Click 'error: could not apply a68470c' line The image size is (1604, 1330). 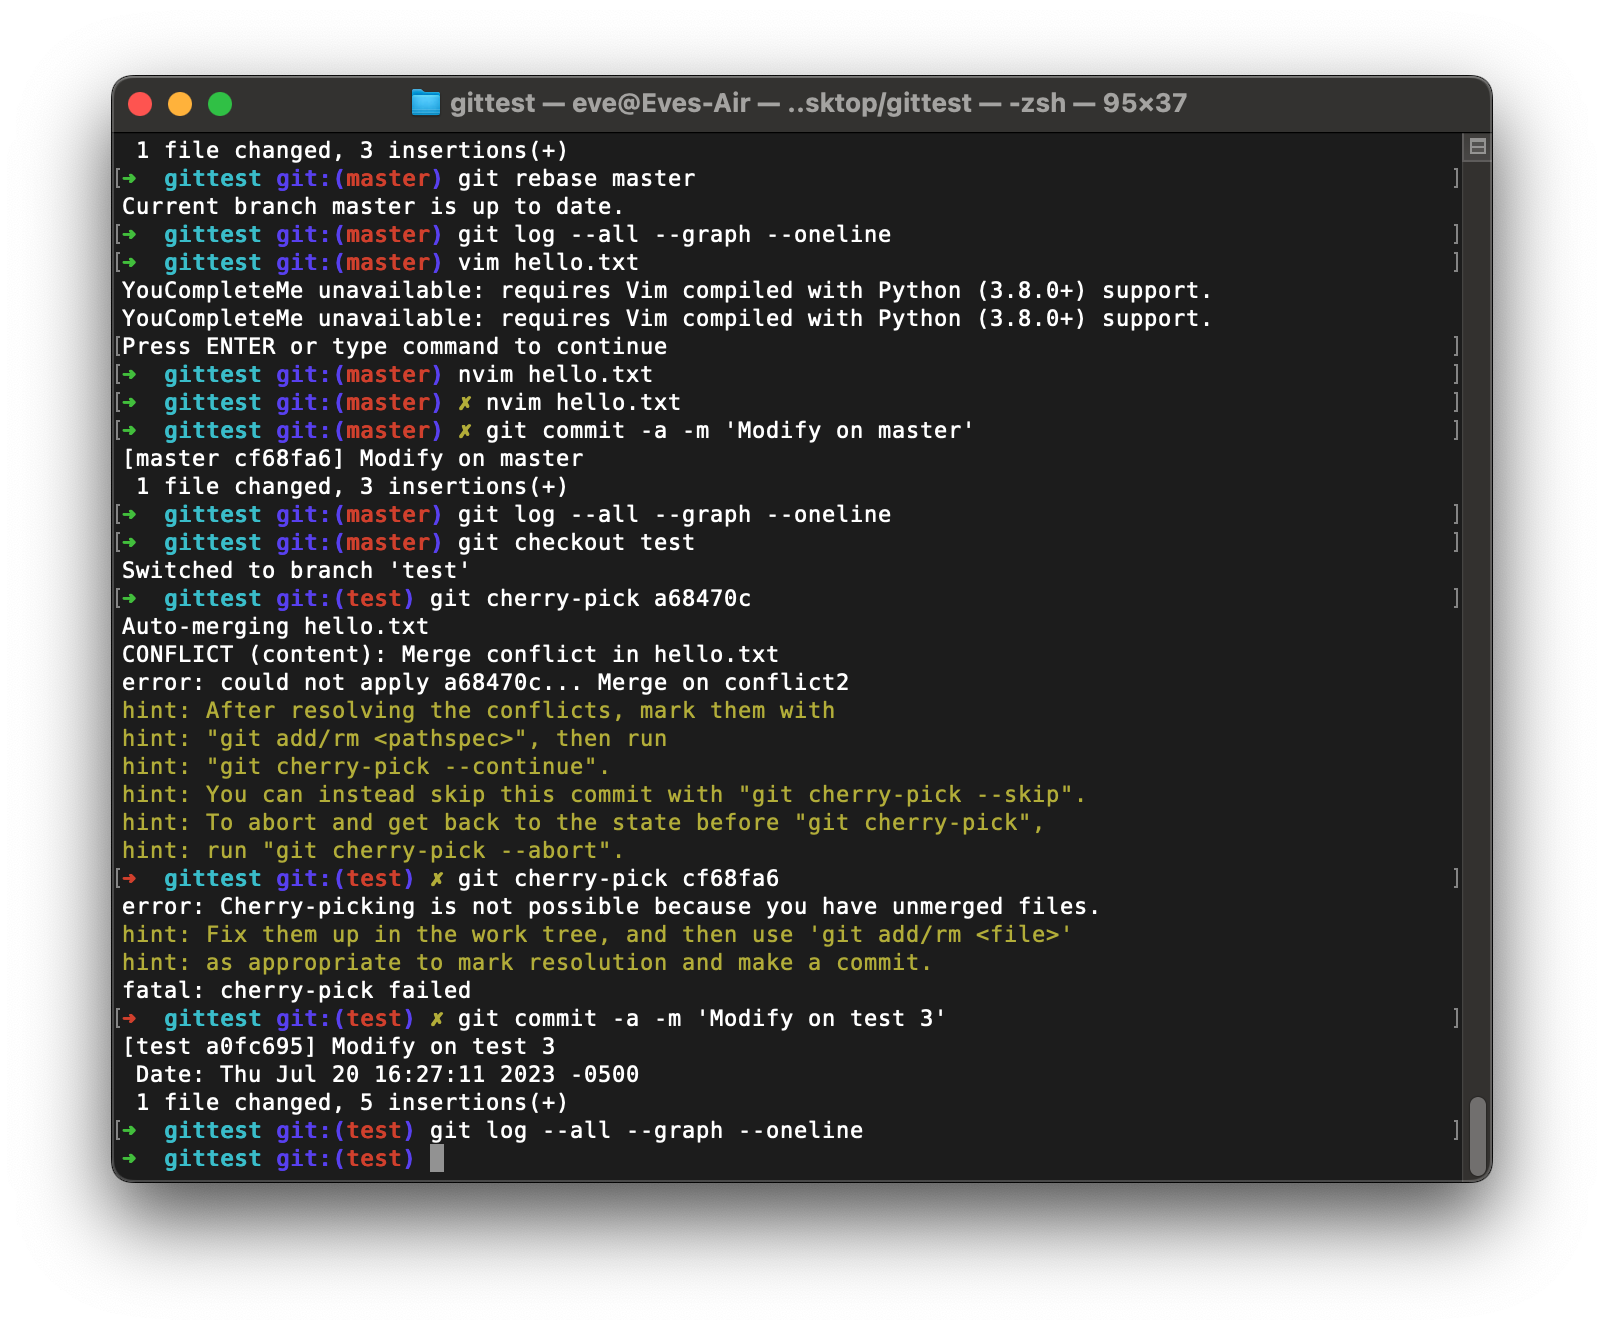point(485,683)
